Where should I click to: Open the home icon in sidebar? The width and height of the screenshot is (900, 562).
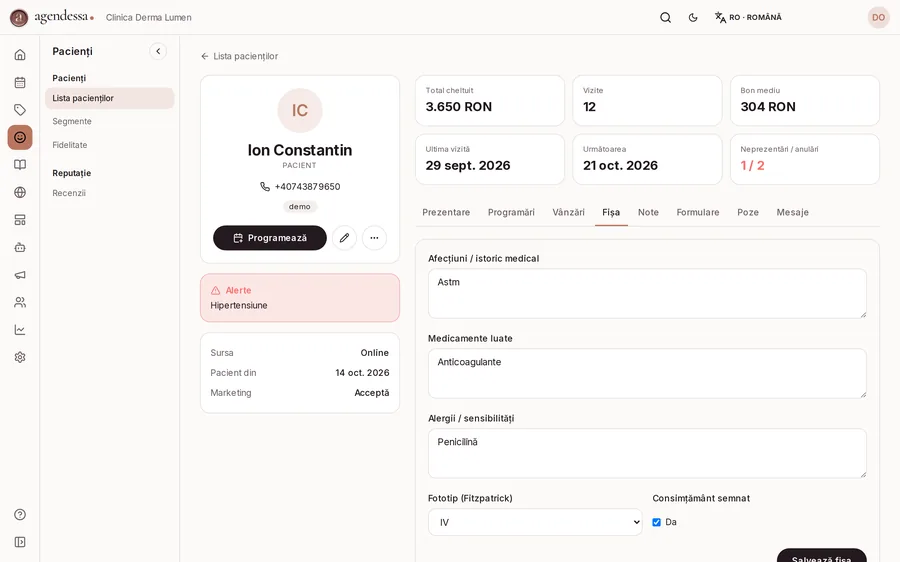point(20,55)
